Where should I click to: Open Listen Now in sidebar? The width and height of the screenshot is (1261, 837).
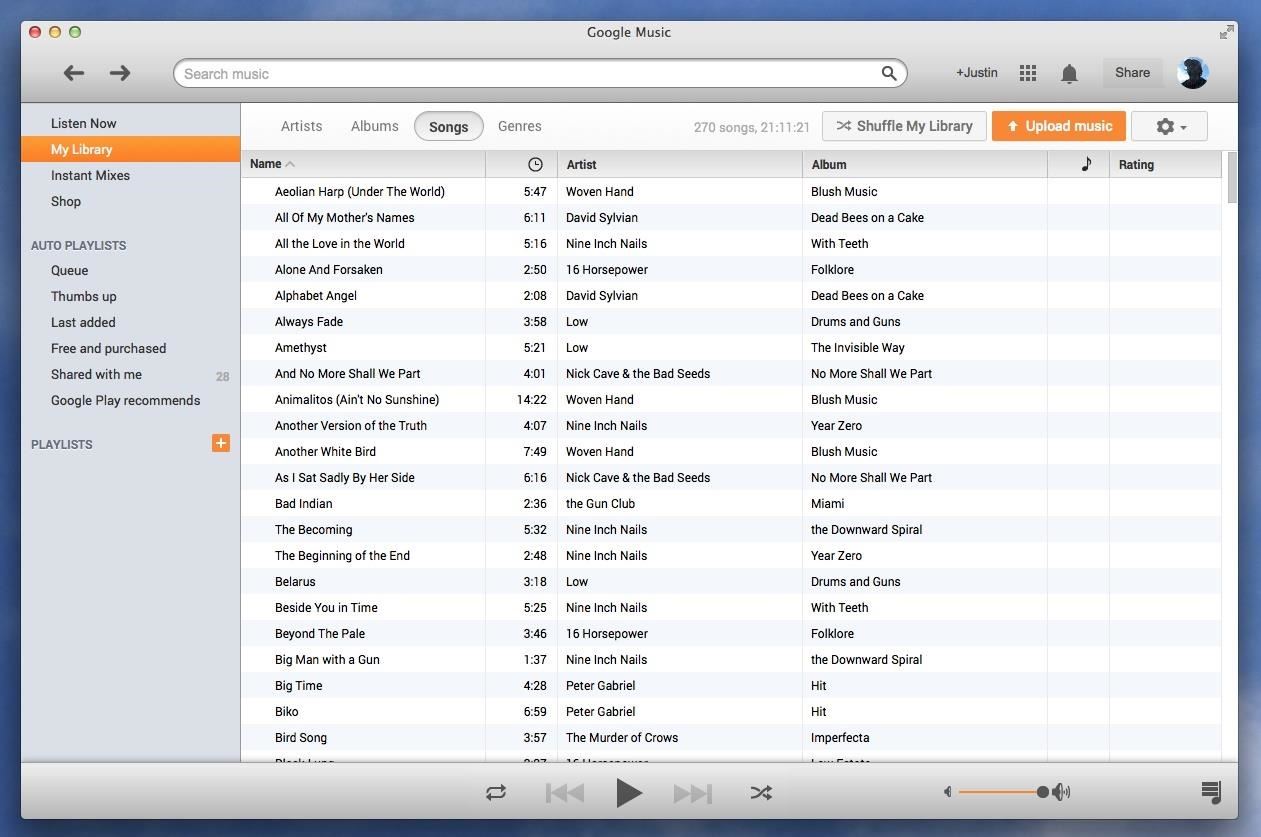click(84, 123)
